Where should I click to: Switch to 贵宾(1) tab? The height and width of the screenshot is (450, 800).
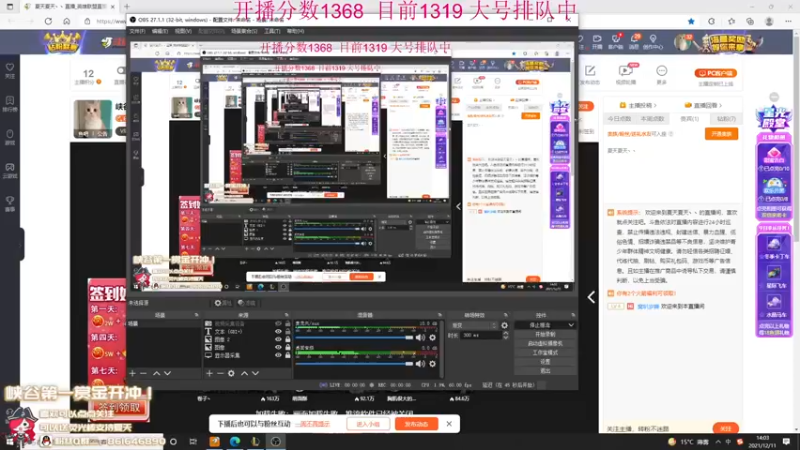(689, 119)
